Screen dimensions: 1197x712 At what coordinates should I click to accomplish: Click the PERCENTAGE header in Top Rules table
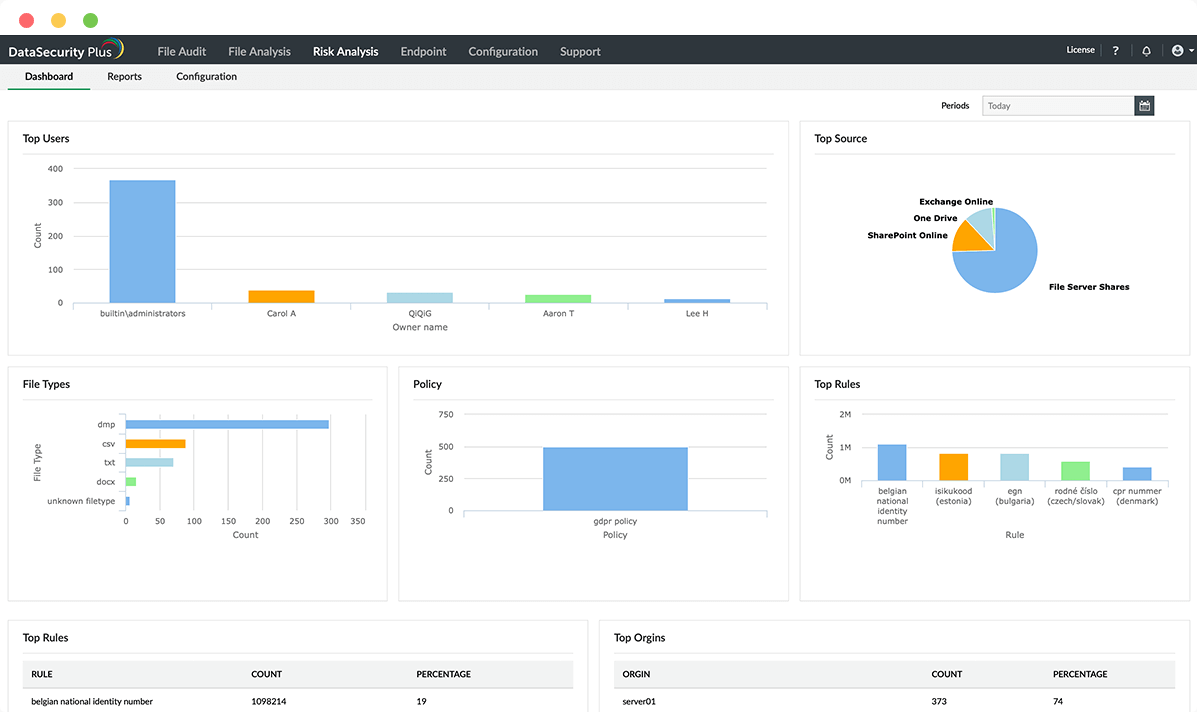click(444, 674)
